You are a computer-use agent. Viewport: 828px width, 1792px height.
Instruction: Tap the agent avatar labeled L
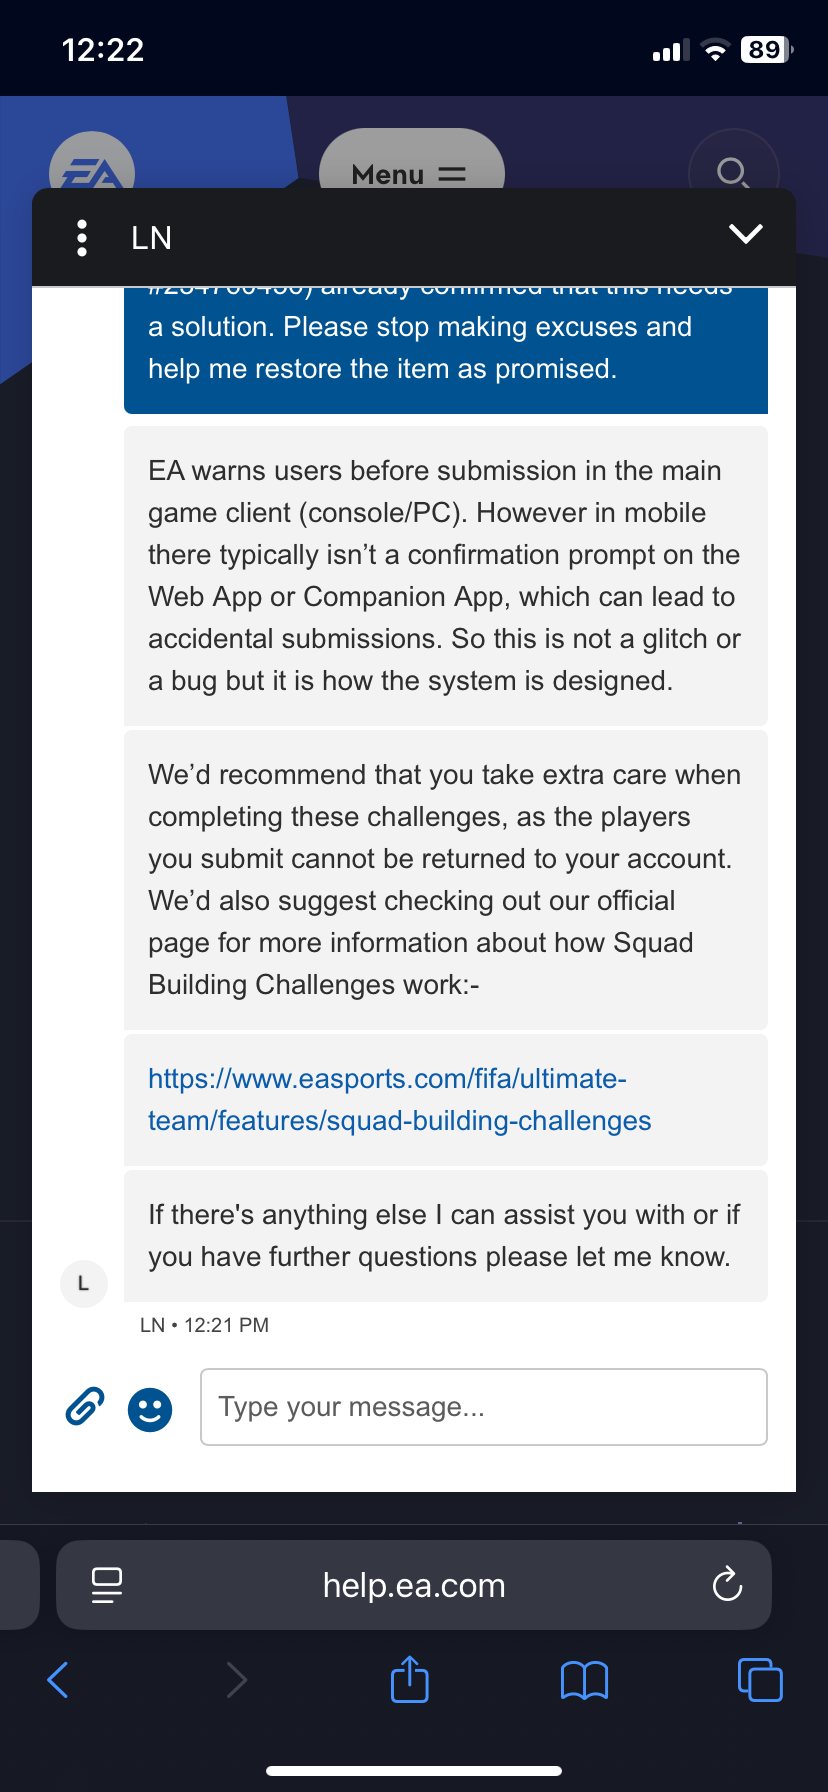point(84,1283)
